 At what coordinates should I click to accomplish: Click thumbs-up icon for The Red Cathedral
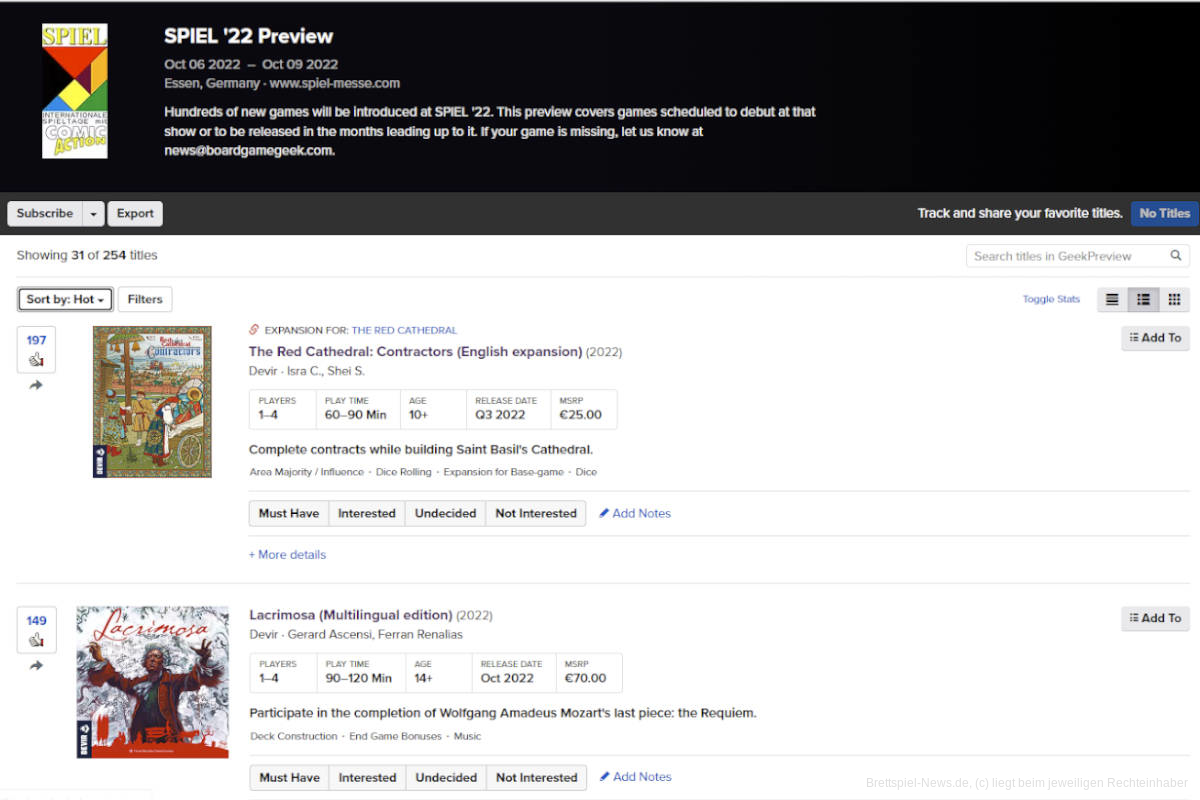point(36,359)
